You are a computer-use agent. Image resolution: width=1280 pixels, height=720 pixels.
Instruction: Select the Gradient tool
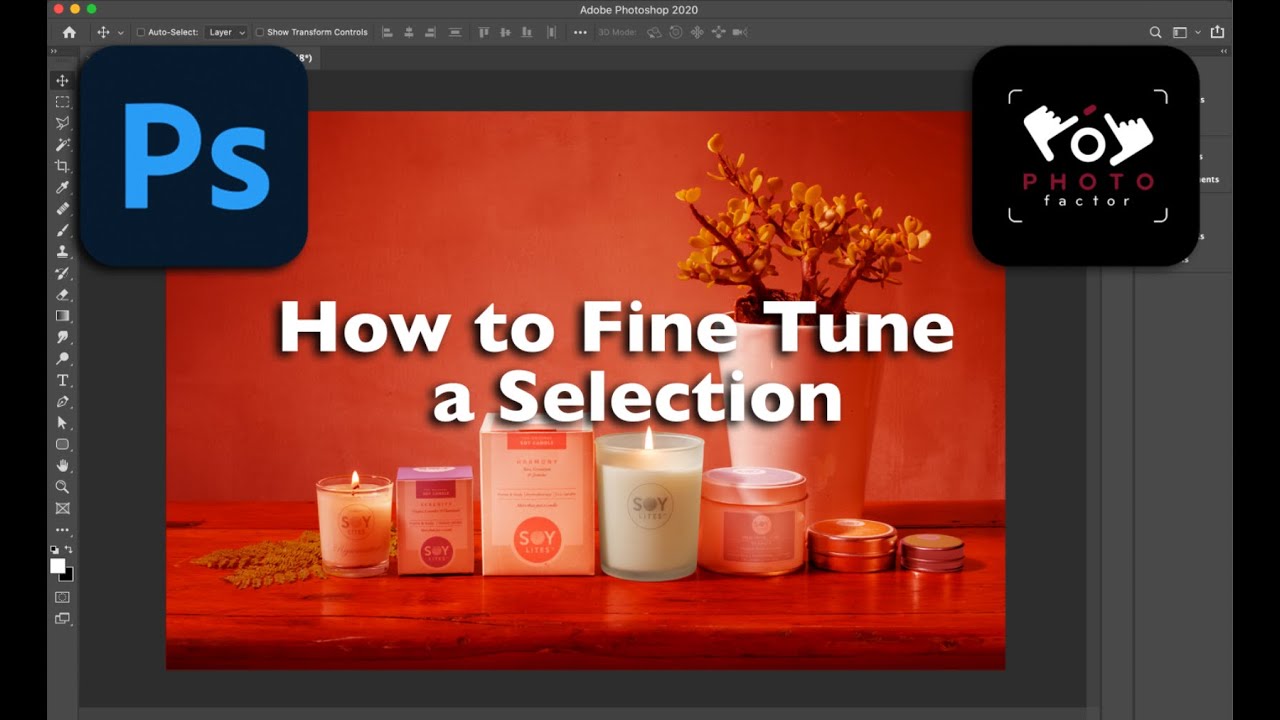62,316
